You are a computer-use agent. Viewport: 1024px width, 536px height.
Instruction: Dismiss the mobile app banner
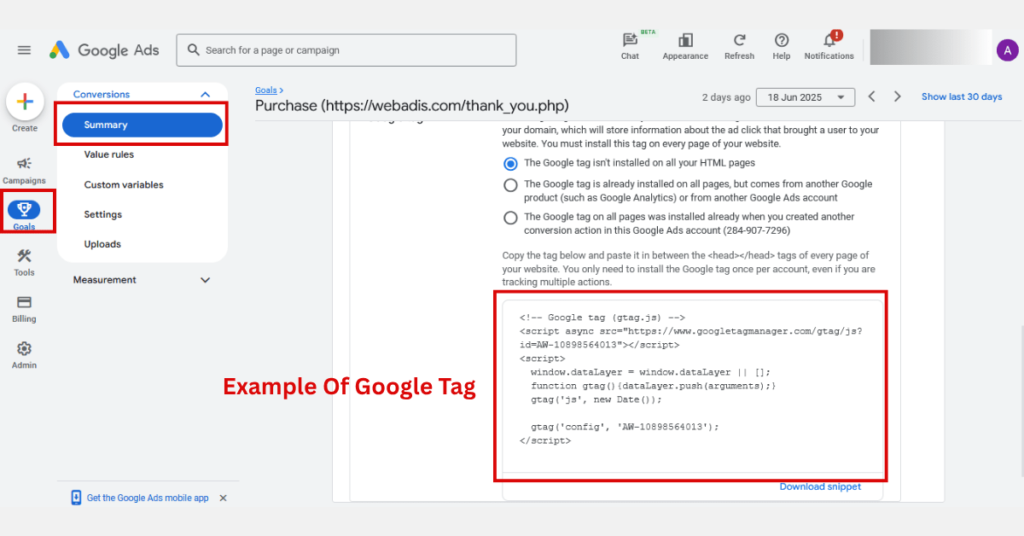pos(223,497)
